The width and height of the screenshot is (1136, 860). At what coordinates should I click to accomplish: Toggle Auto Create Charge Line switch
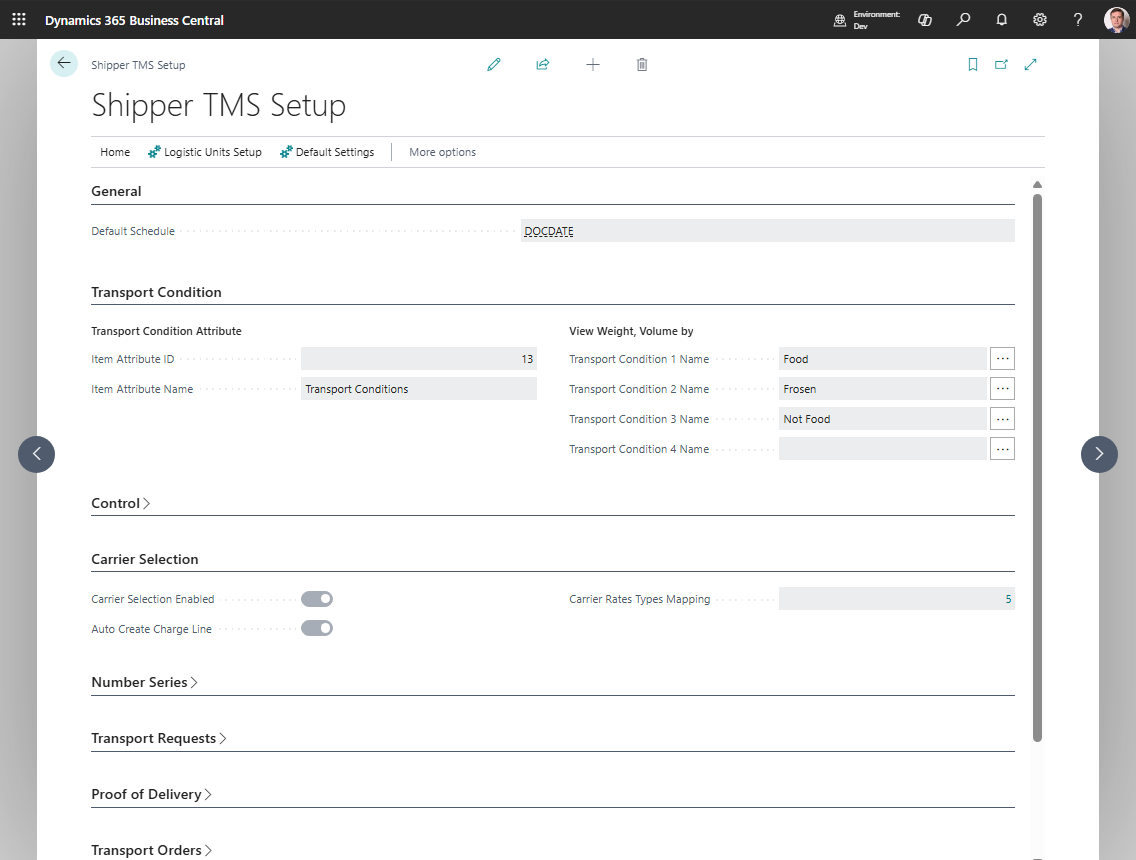[317, 628]
